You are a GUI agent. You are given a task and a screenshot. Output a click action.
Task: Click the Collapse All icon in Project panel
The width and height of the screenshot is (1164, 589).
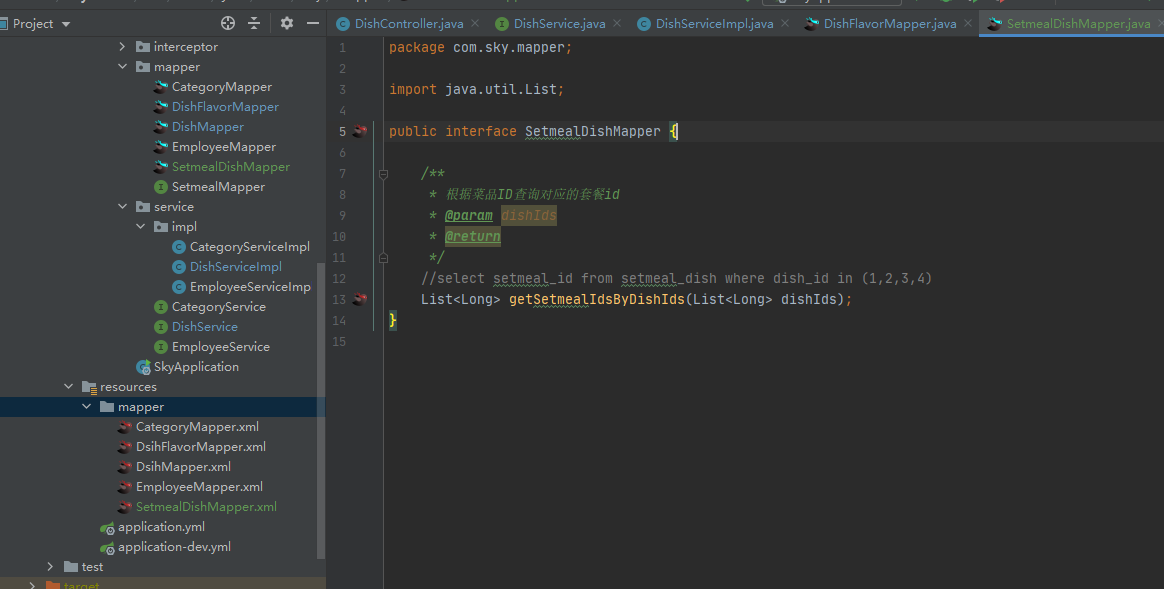(x=254, y=23)
